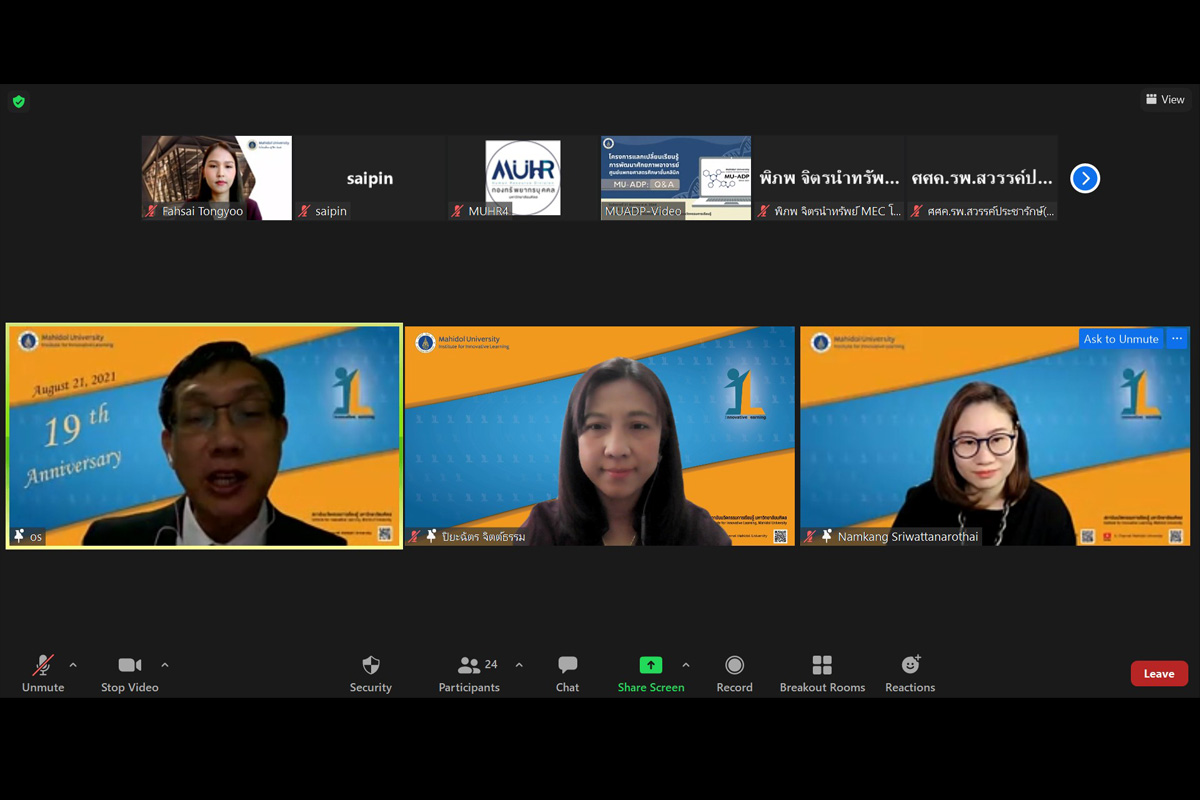Select Fahsai Tongyoo video thumbnail
Screen dimensions: 1200x800
[216, 177]
